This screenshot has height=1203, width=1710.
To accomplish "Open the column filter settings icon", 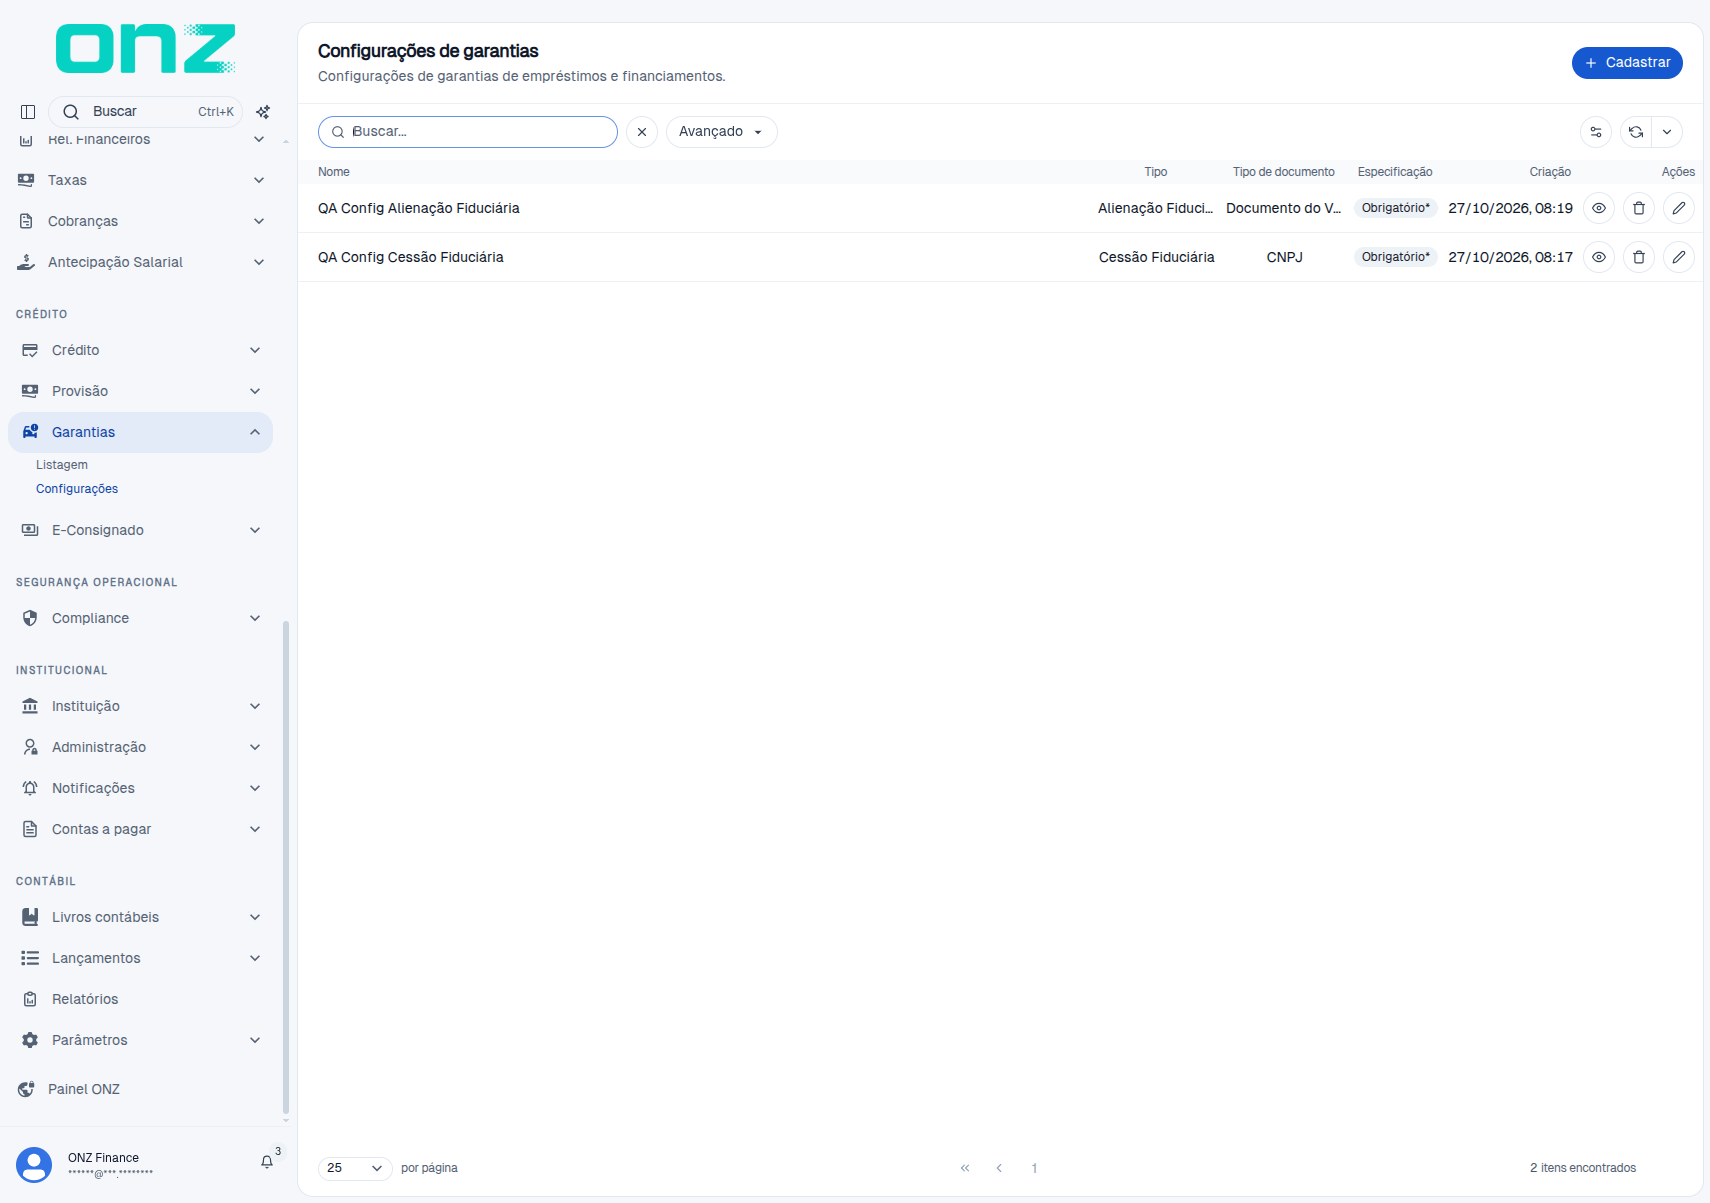I will pos(1596,132).
